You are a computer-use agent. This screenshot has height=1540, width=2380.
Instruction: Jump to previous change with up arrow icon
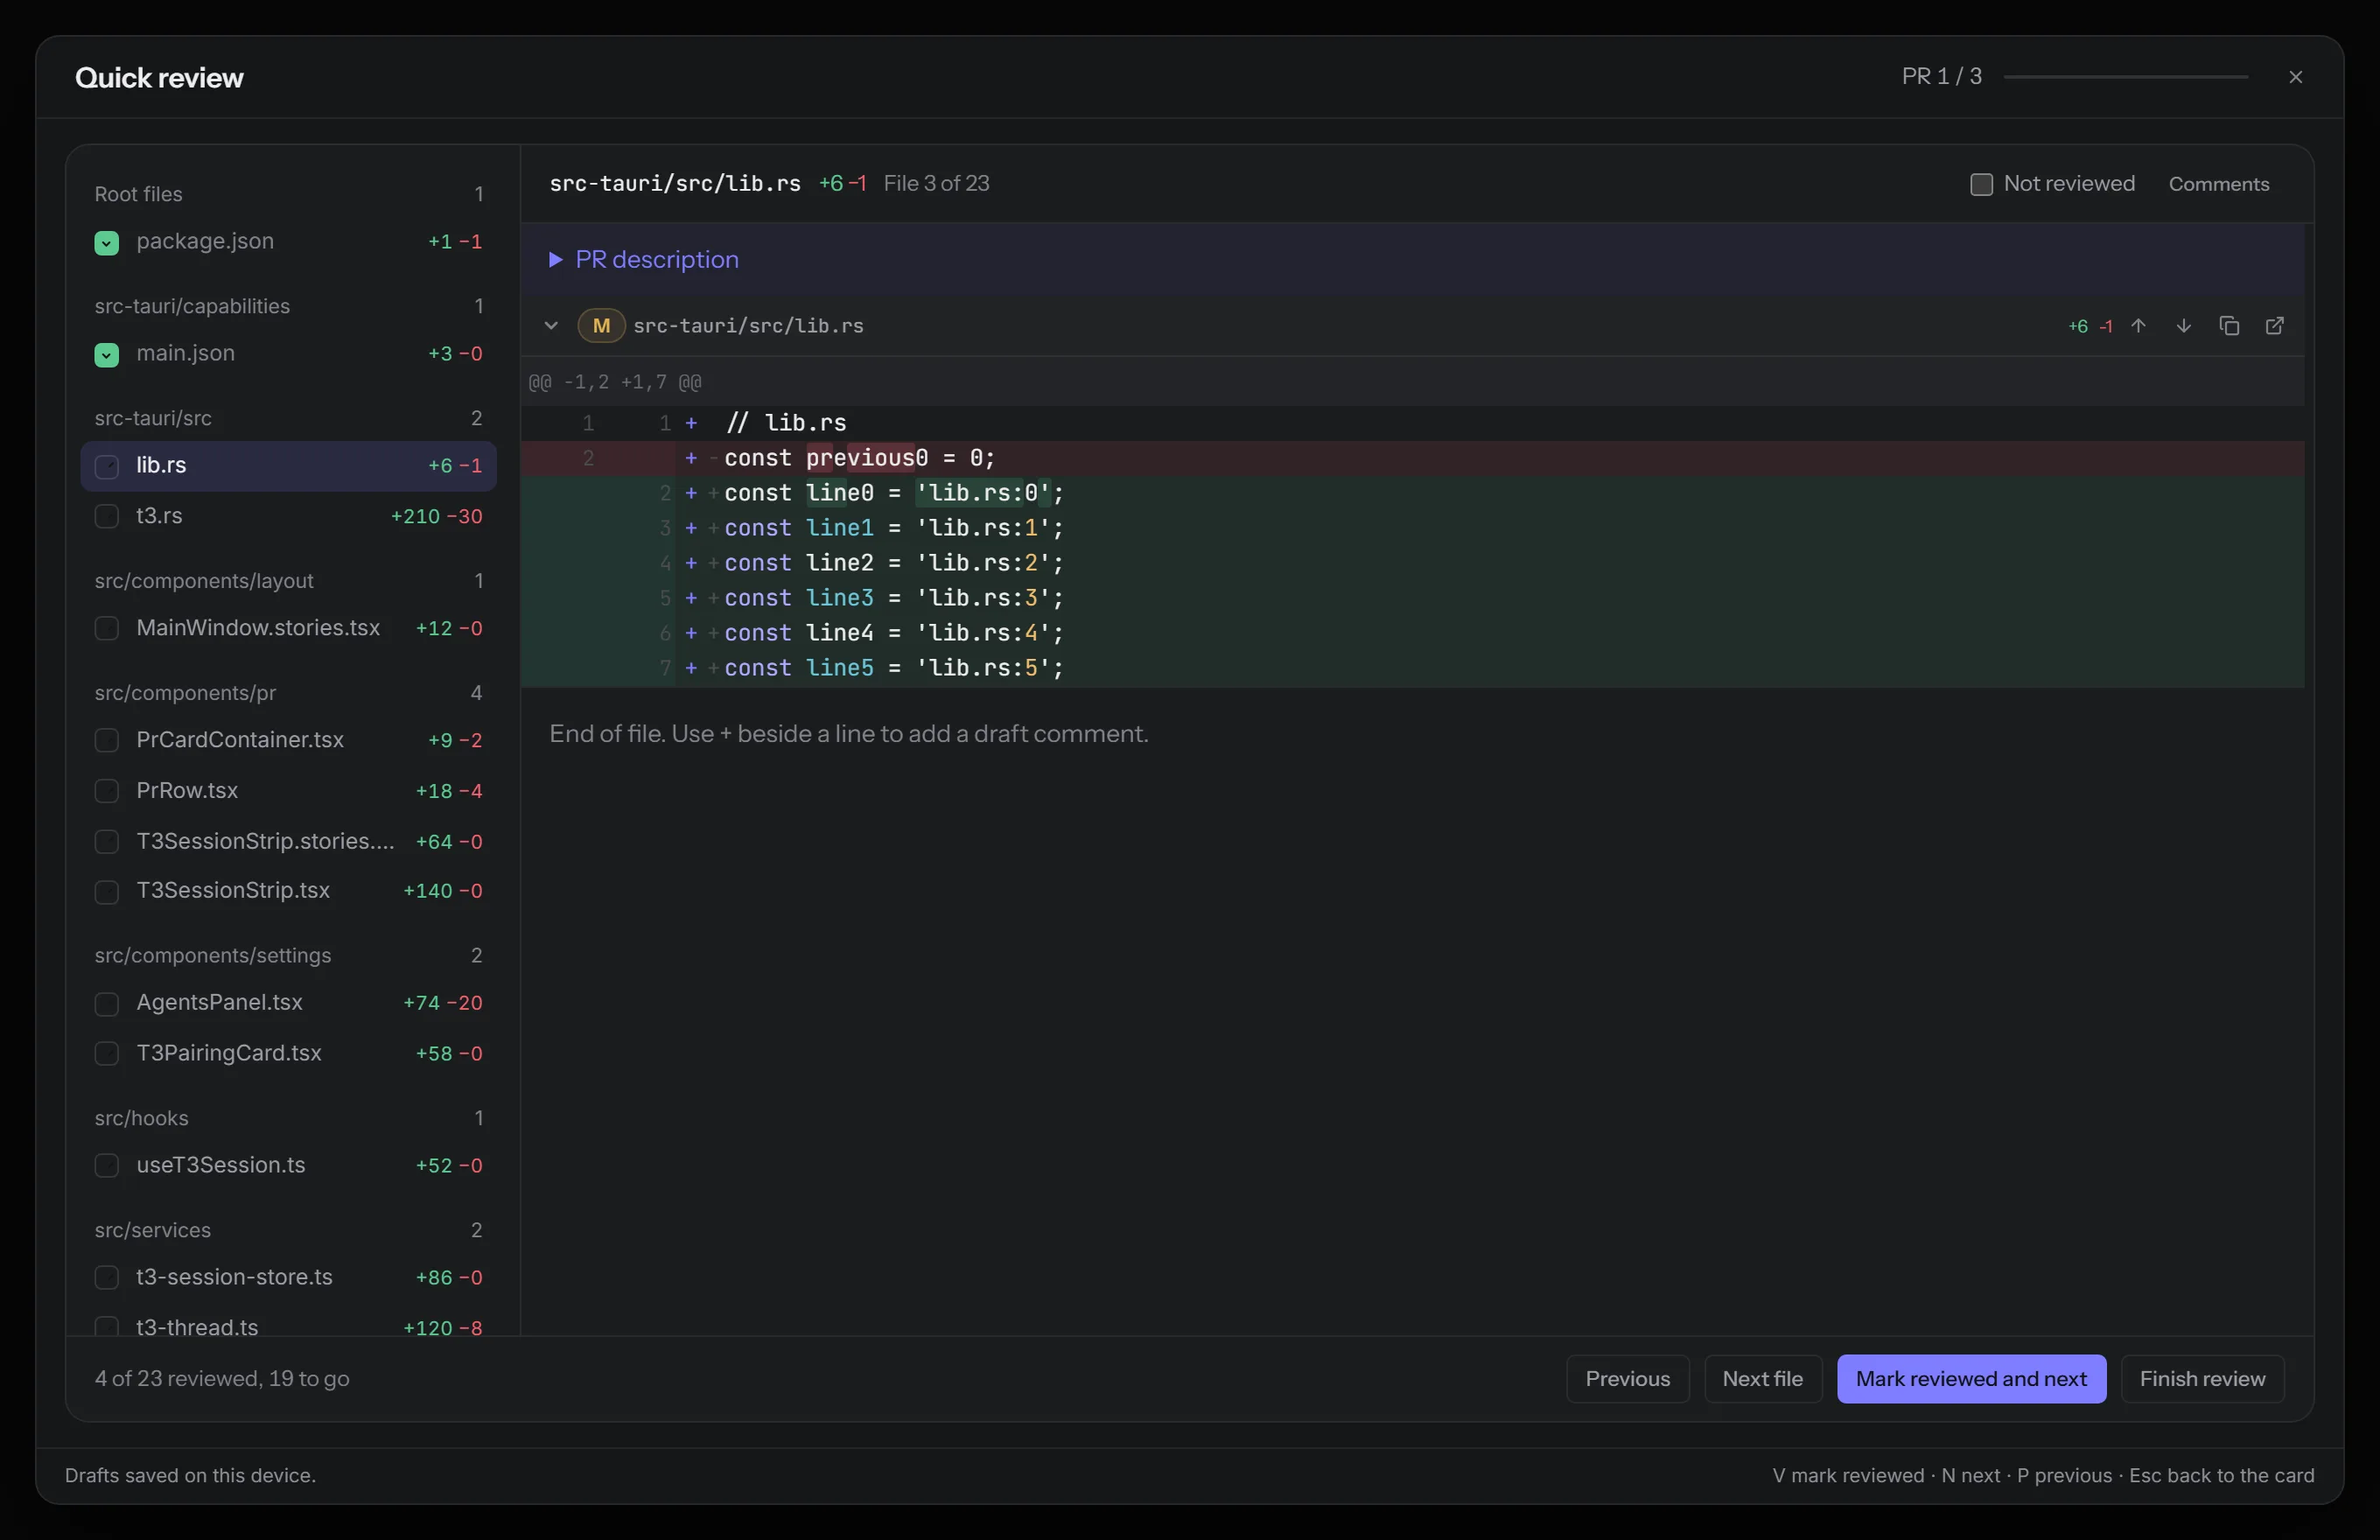click(x=2138, y=326)
